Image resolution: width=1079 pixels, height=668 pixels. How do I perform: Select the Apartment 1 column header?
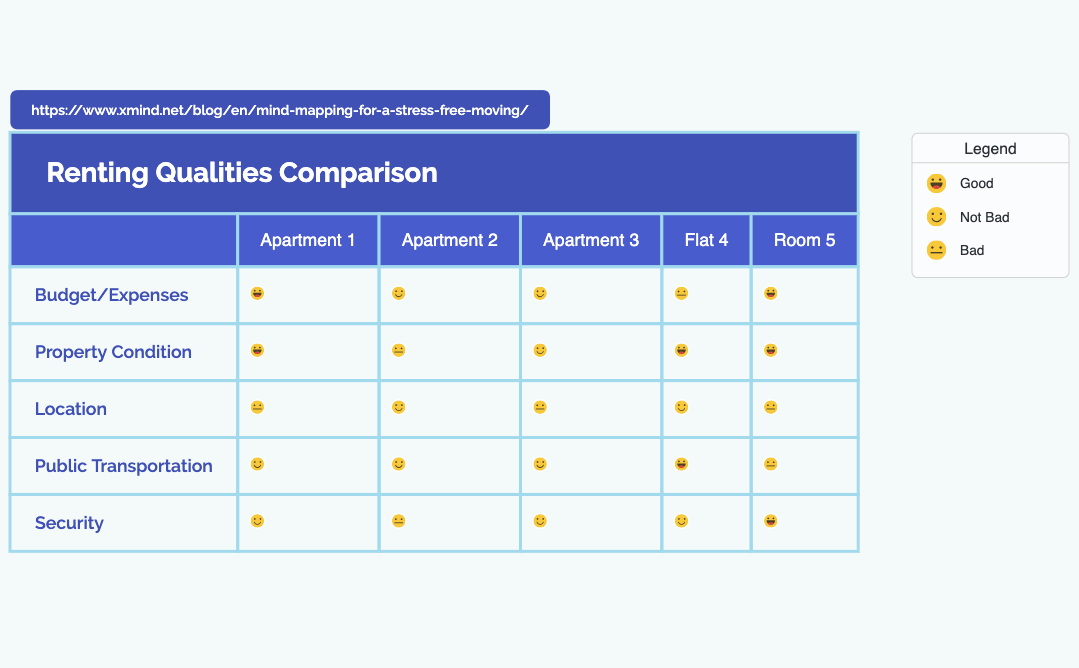(x=308, y=240)
